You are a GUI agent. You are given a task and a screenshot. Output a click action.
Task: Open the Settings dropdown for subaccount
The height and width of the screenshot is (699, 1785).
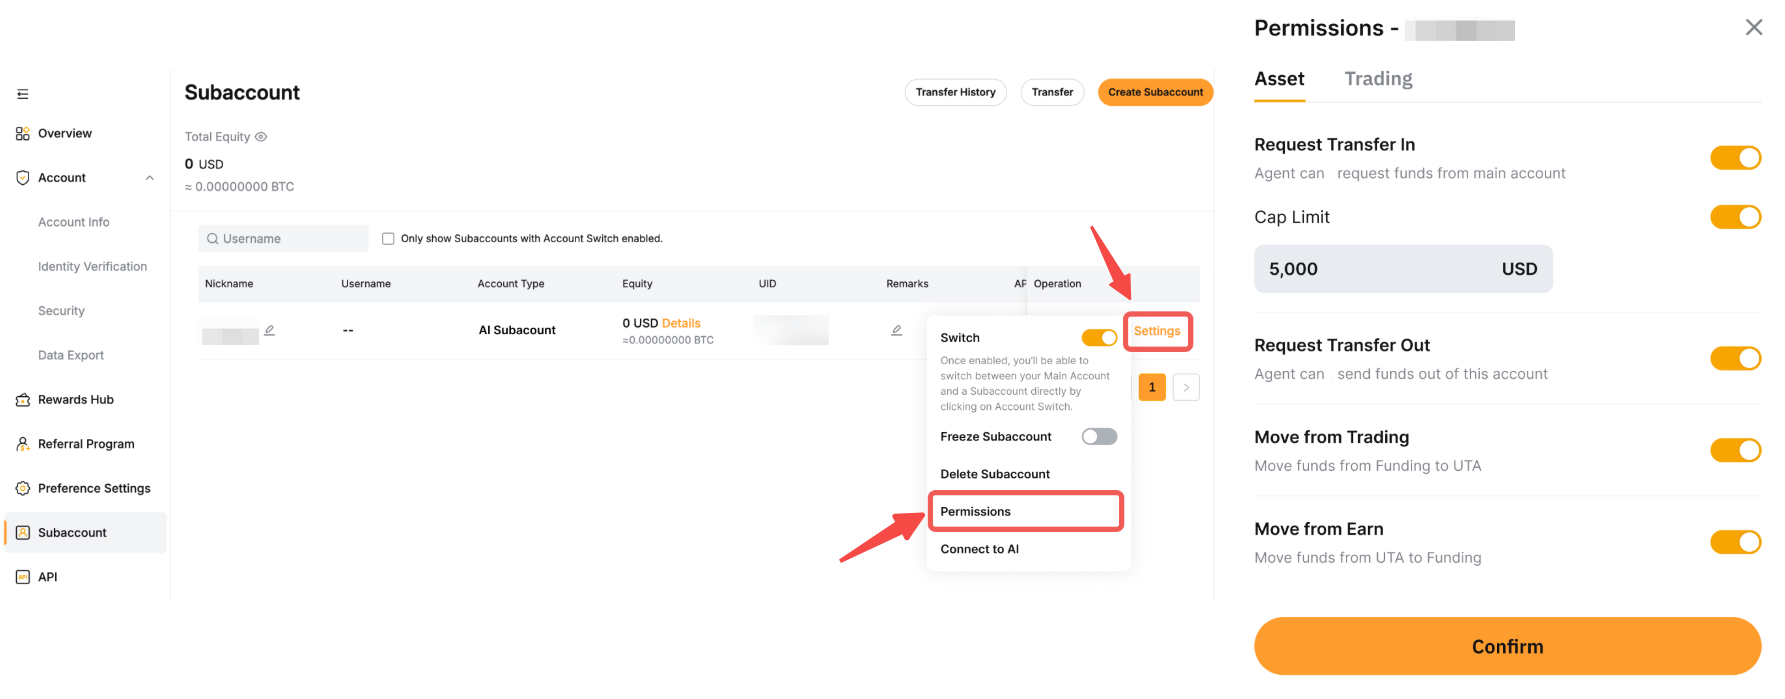(1157, 331)
